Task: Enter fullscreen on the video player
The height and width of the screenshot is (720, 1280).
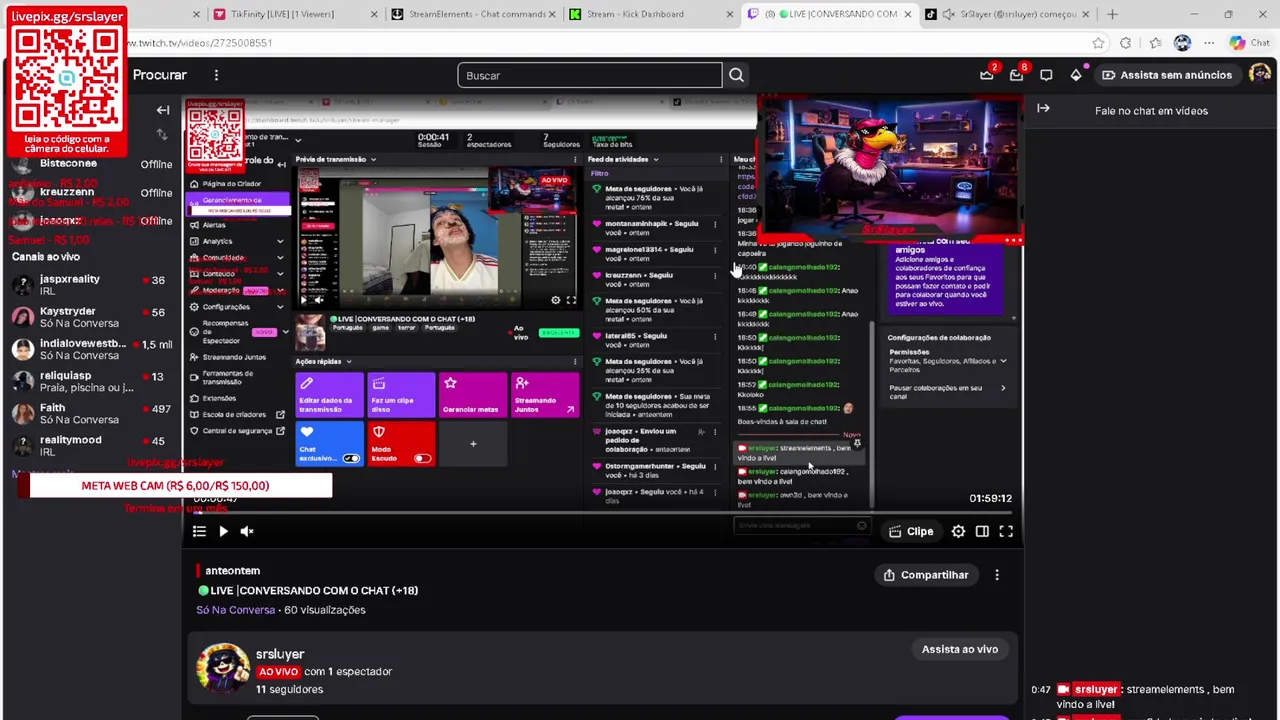Action: [1006, 532]
